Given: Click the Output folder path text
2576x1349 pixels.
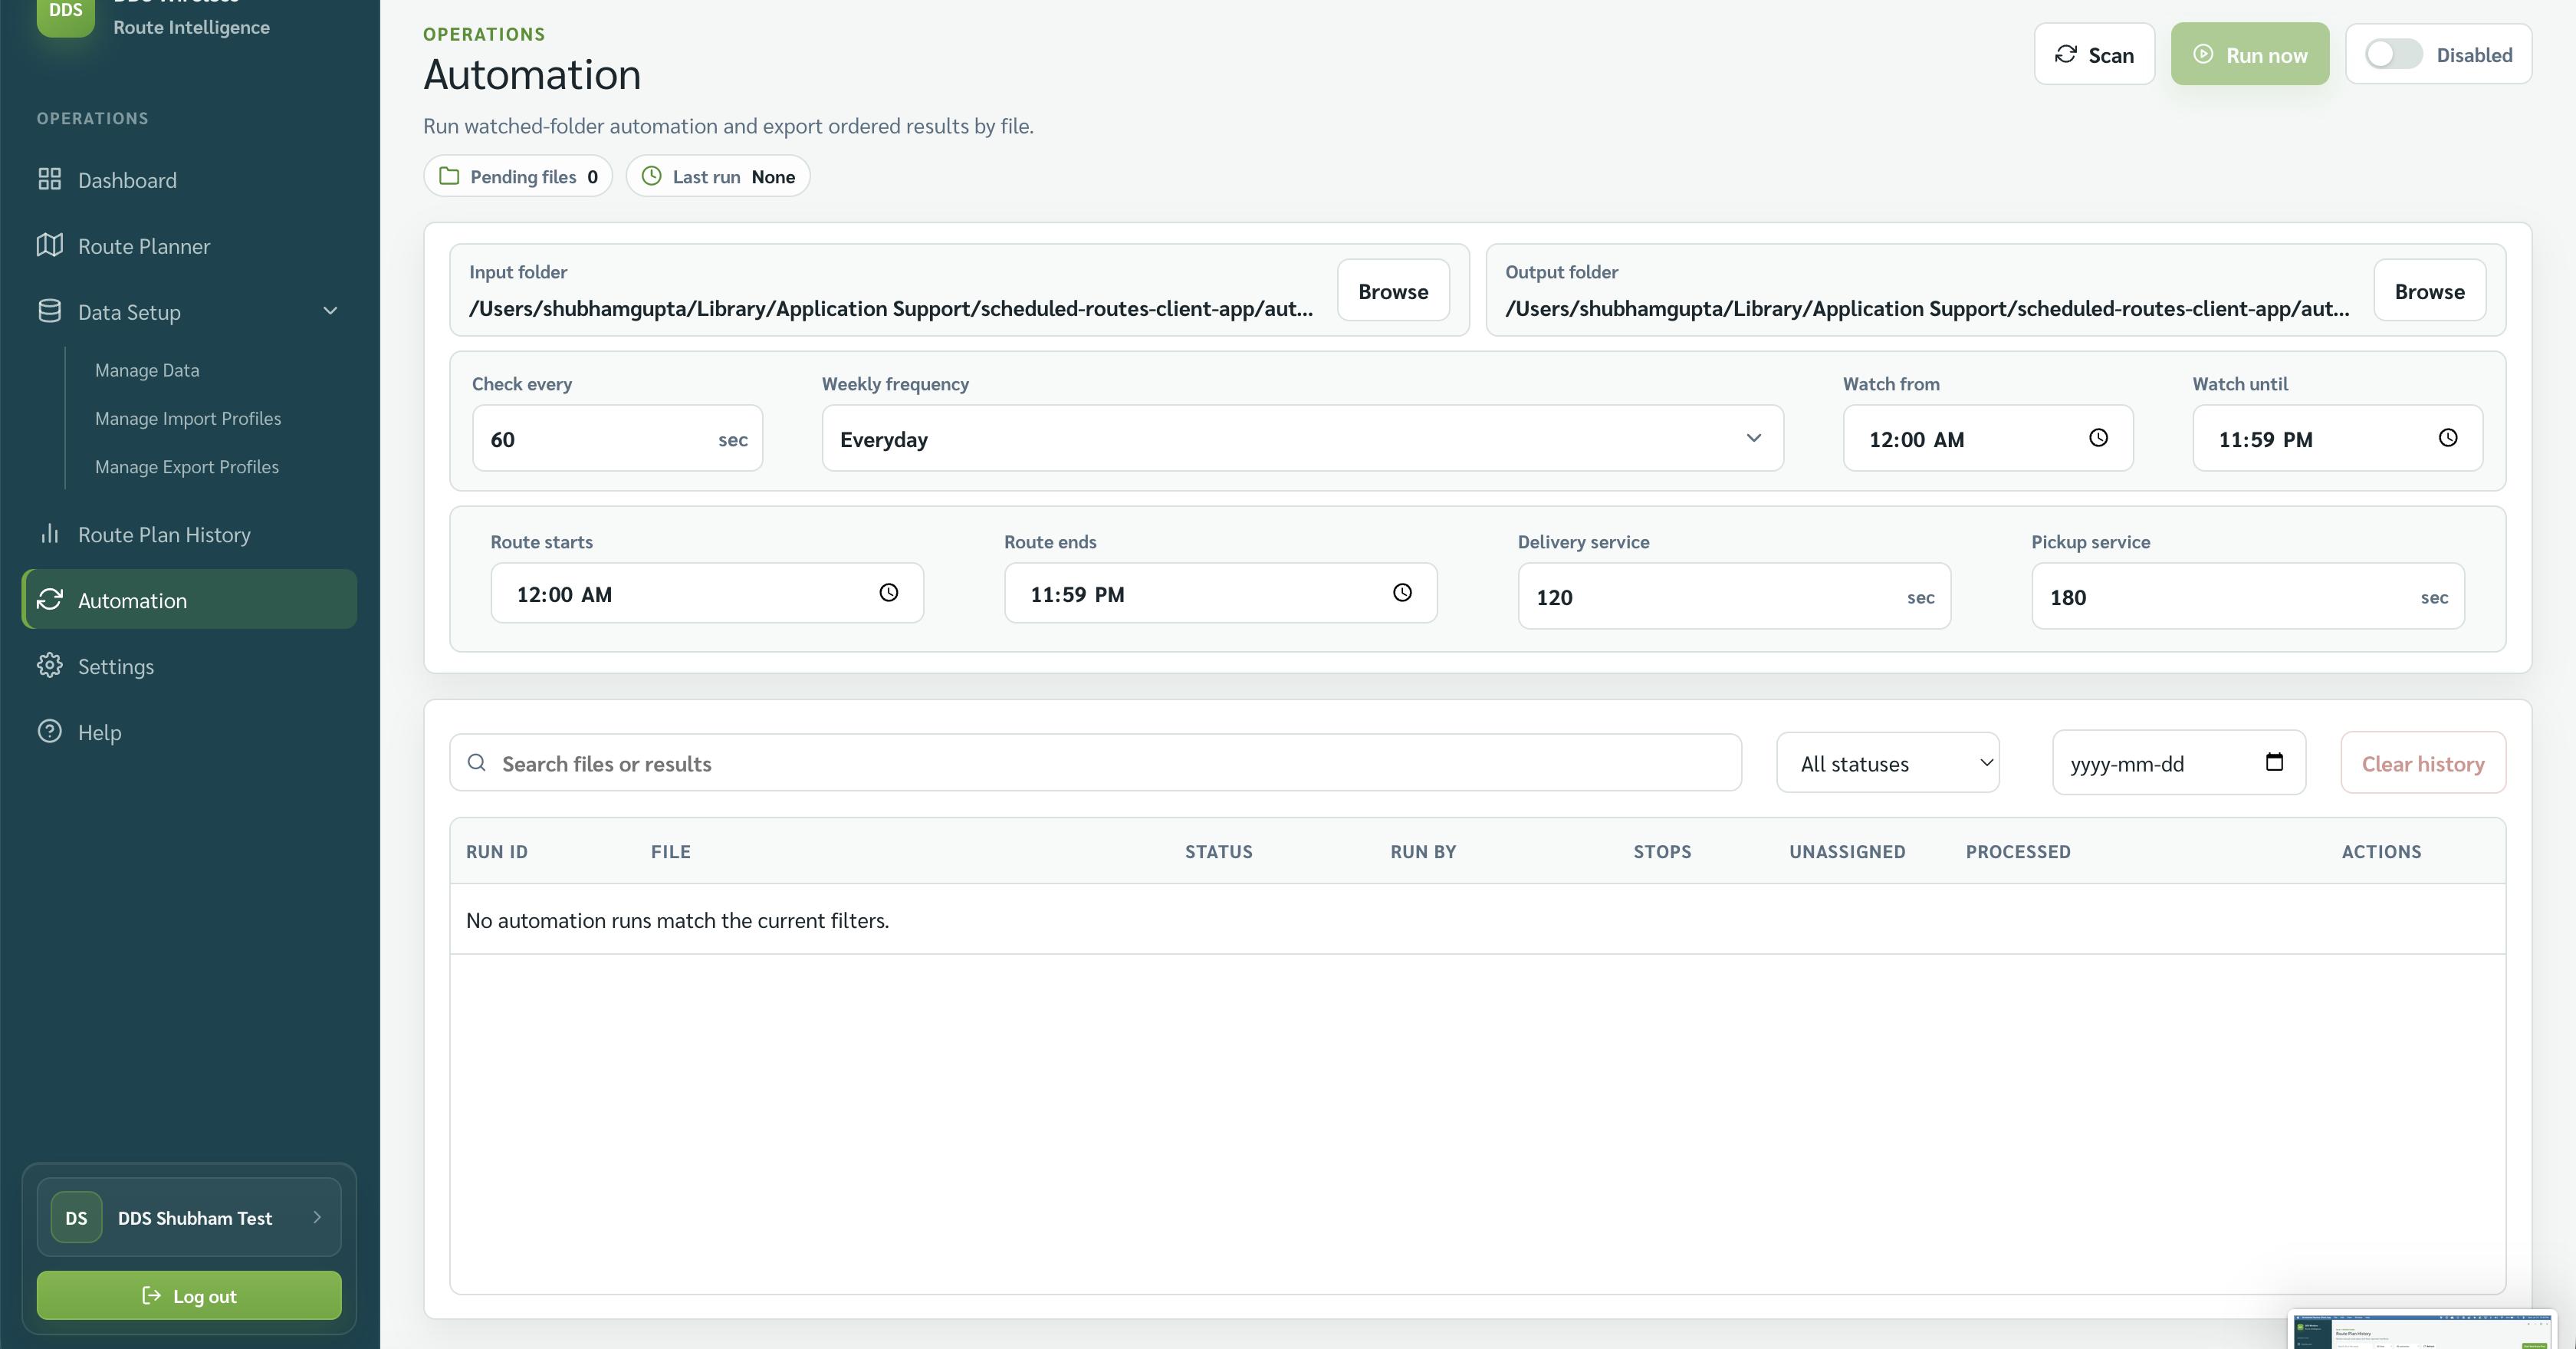Looking at the screenshot, I should coord(1927,308).
